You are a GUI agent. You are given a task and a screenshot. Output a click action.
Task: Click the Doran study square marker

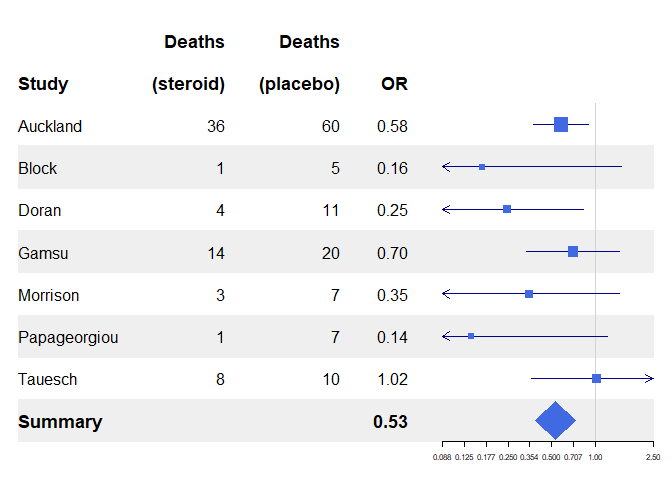click(507, 209)
